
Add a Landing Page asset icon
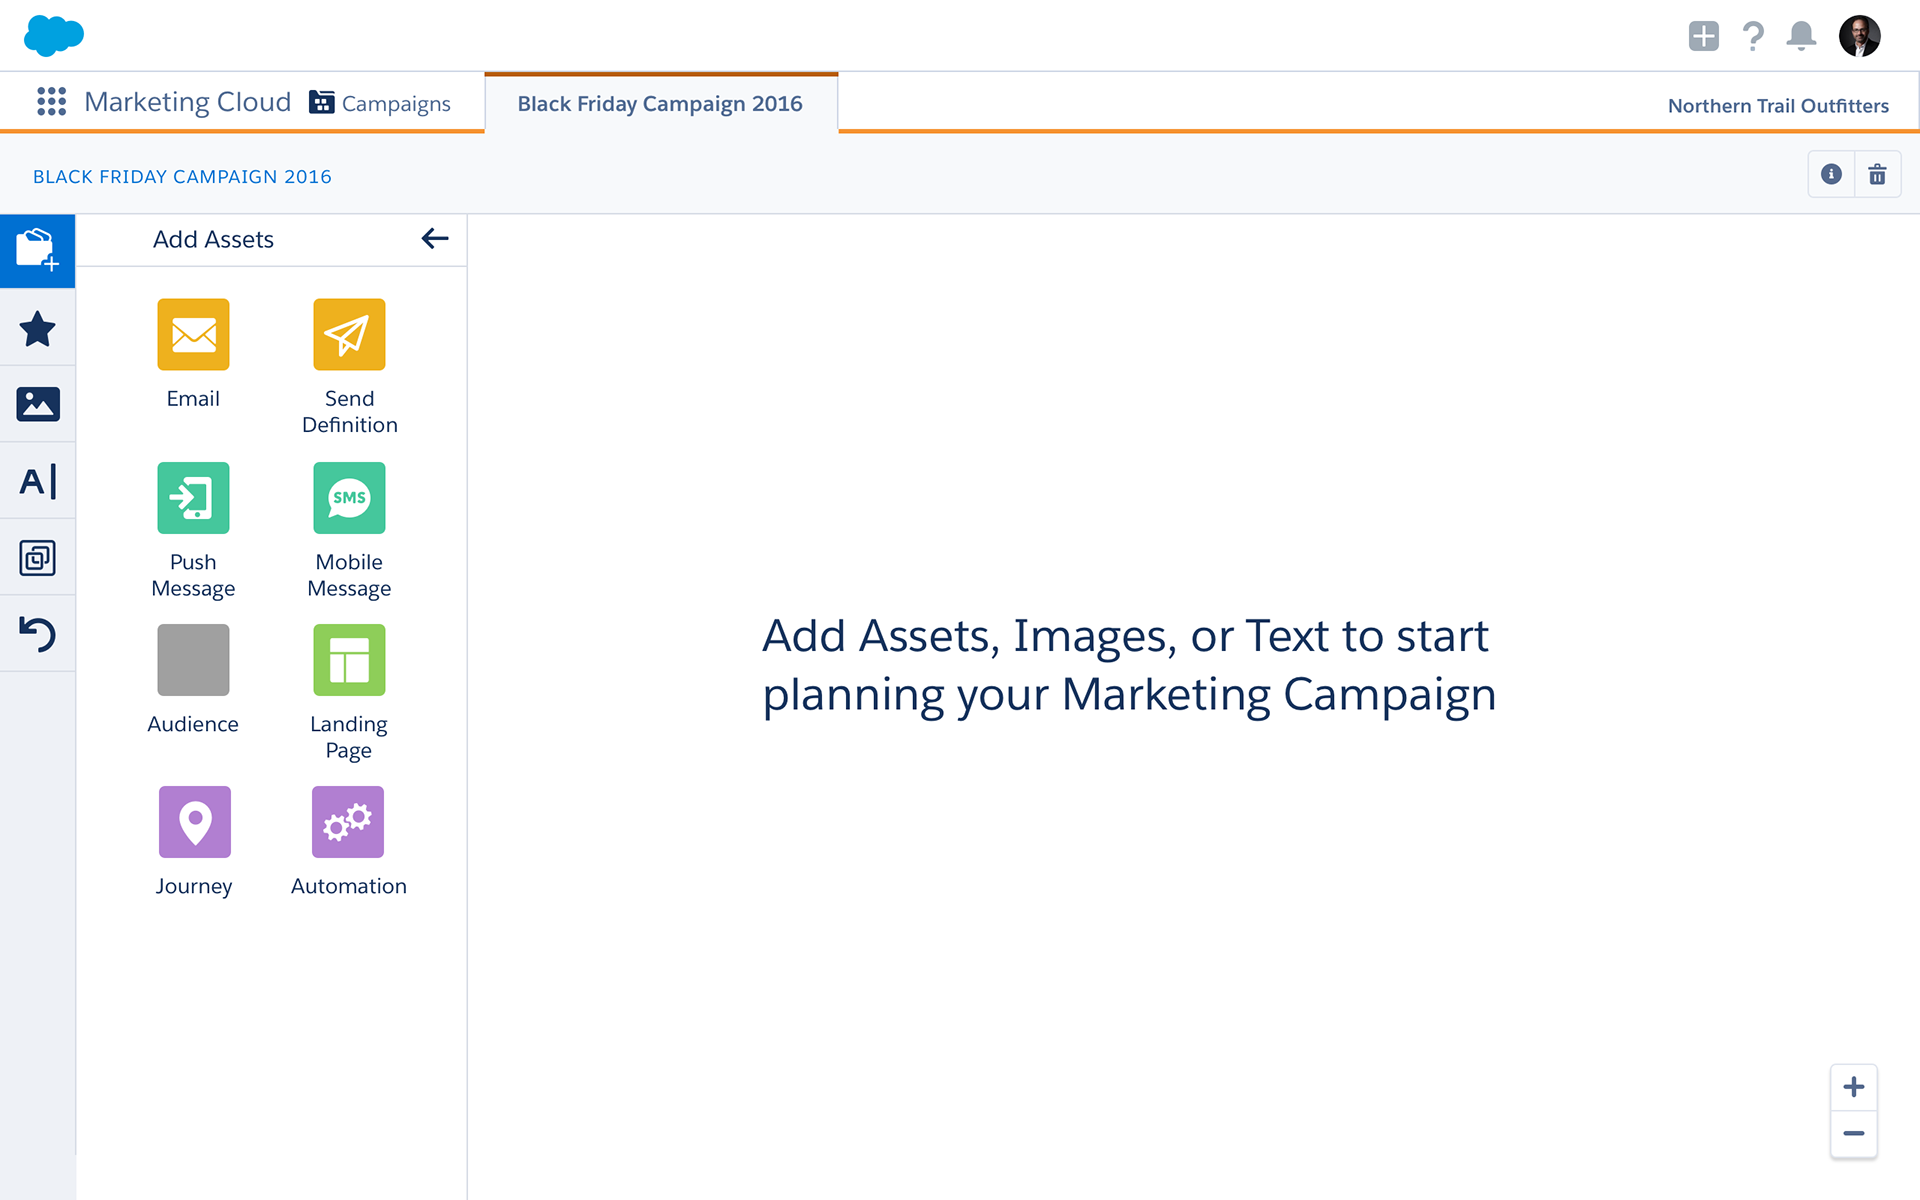pos(349,660)
